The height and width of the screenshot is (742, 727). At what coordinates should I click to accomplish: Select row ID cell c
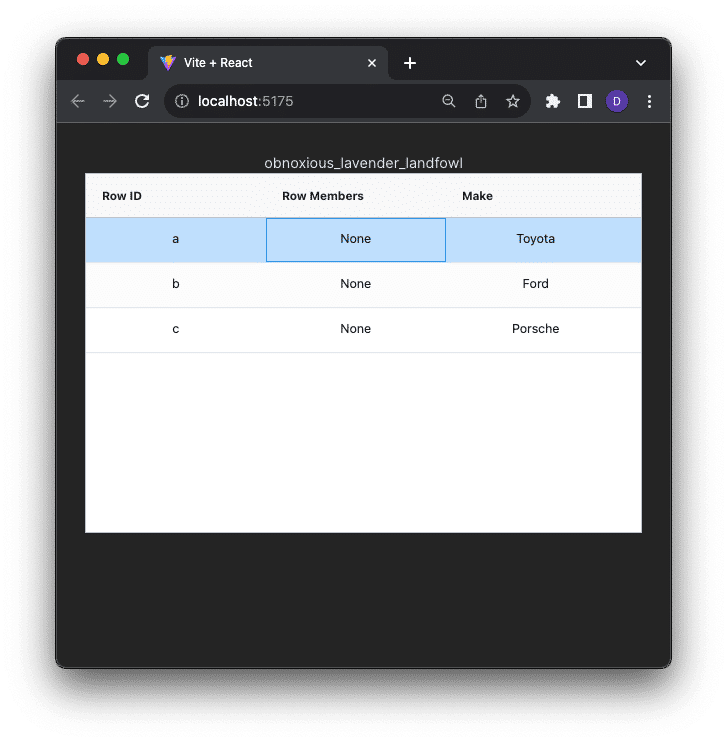point(176,329)
